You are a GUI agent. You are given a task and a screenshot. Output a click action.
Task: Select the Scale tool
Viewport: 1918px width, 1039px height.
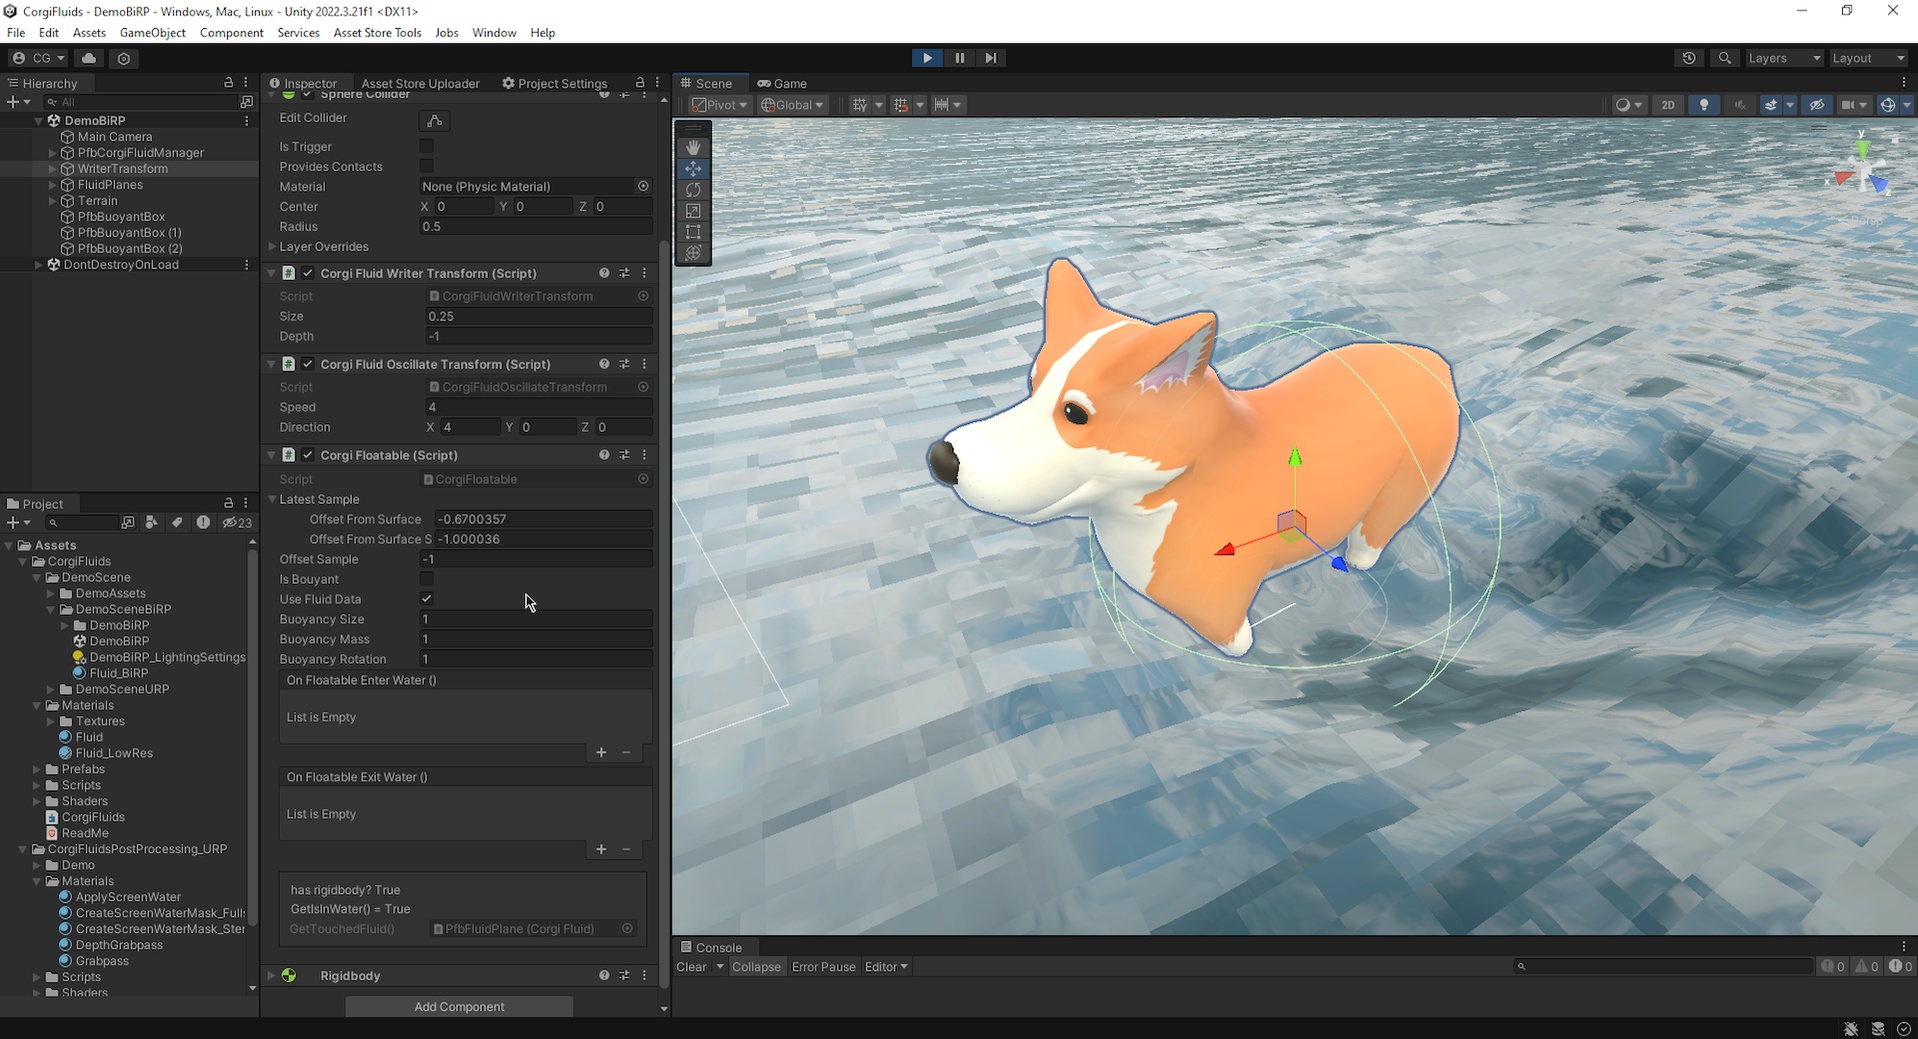click(x=693, y=210)
